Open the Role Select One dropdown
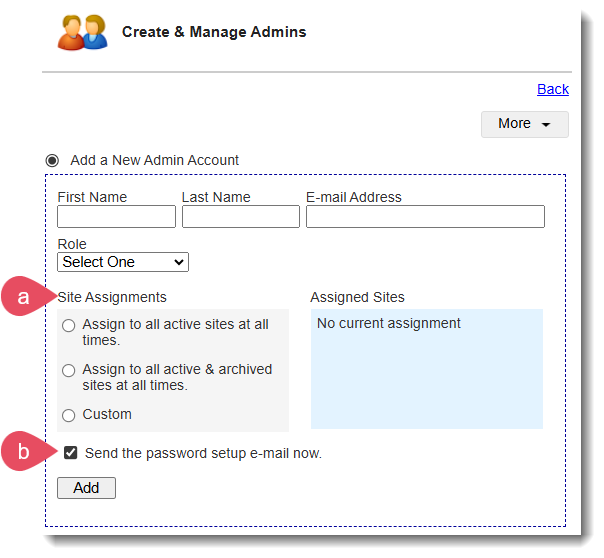This screenshot has height=558, width=604. pyautogui.click(x=123, y=262)
